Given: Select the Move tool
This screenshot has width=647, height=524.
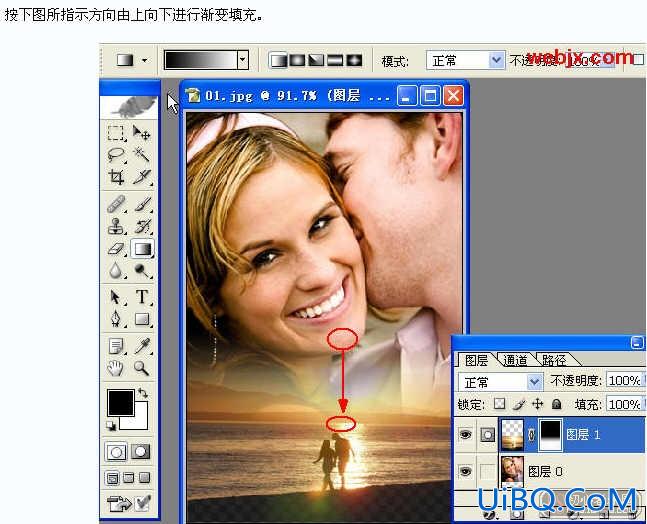Looking at the screenshot, I should [x=141, y=133].
